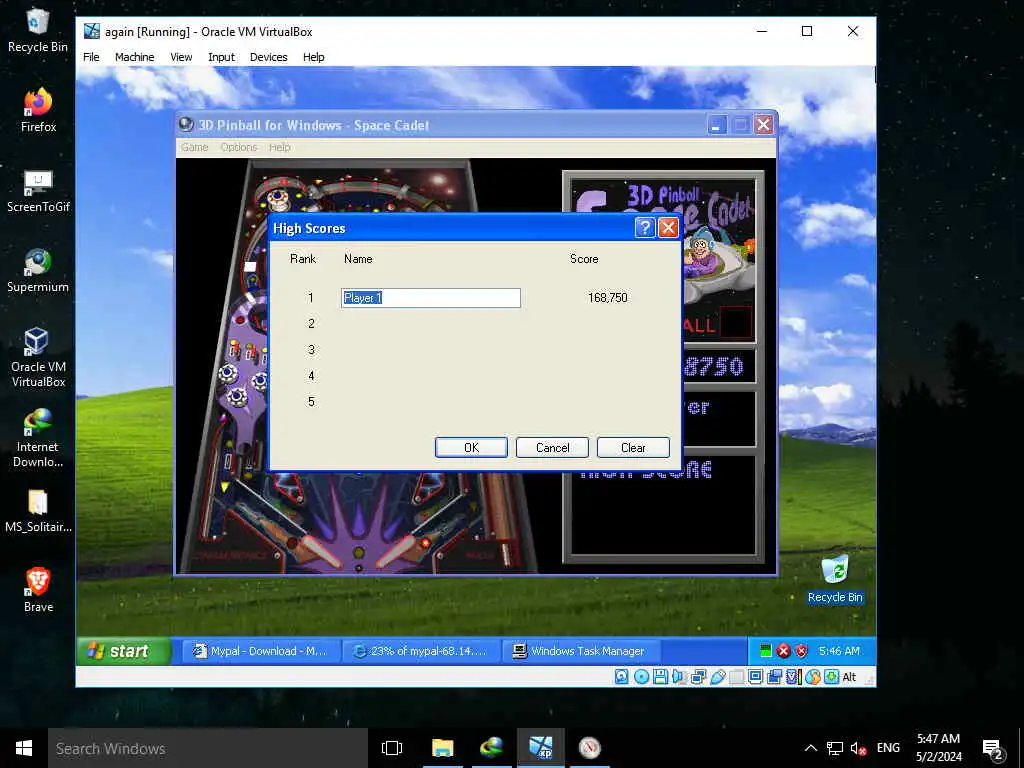Click OK in the High Scores dialog
This screenshot has height=768, width=1024.
click(471, 447)
